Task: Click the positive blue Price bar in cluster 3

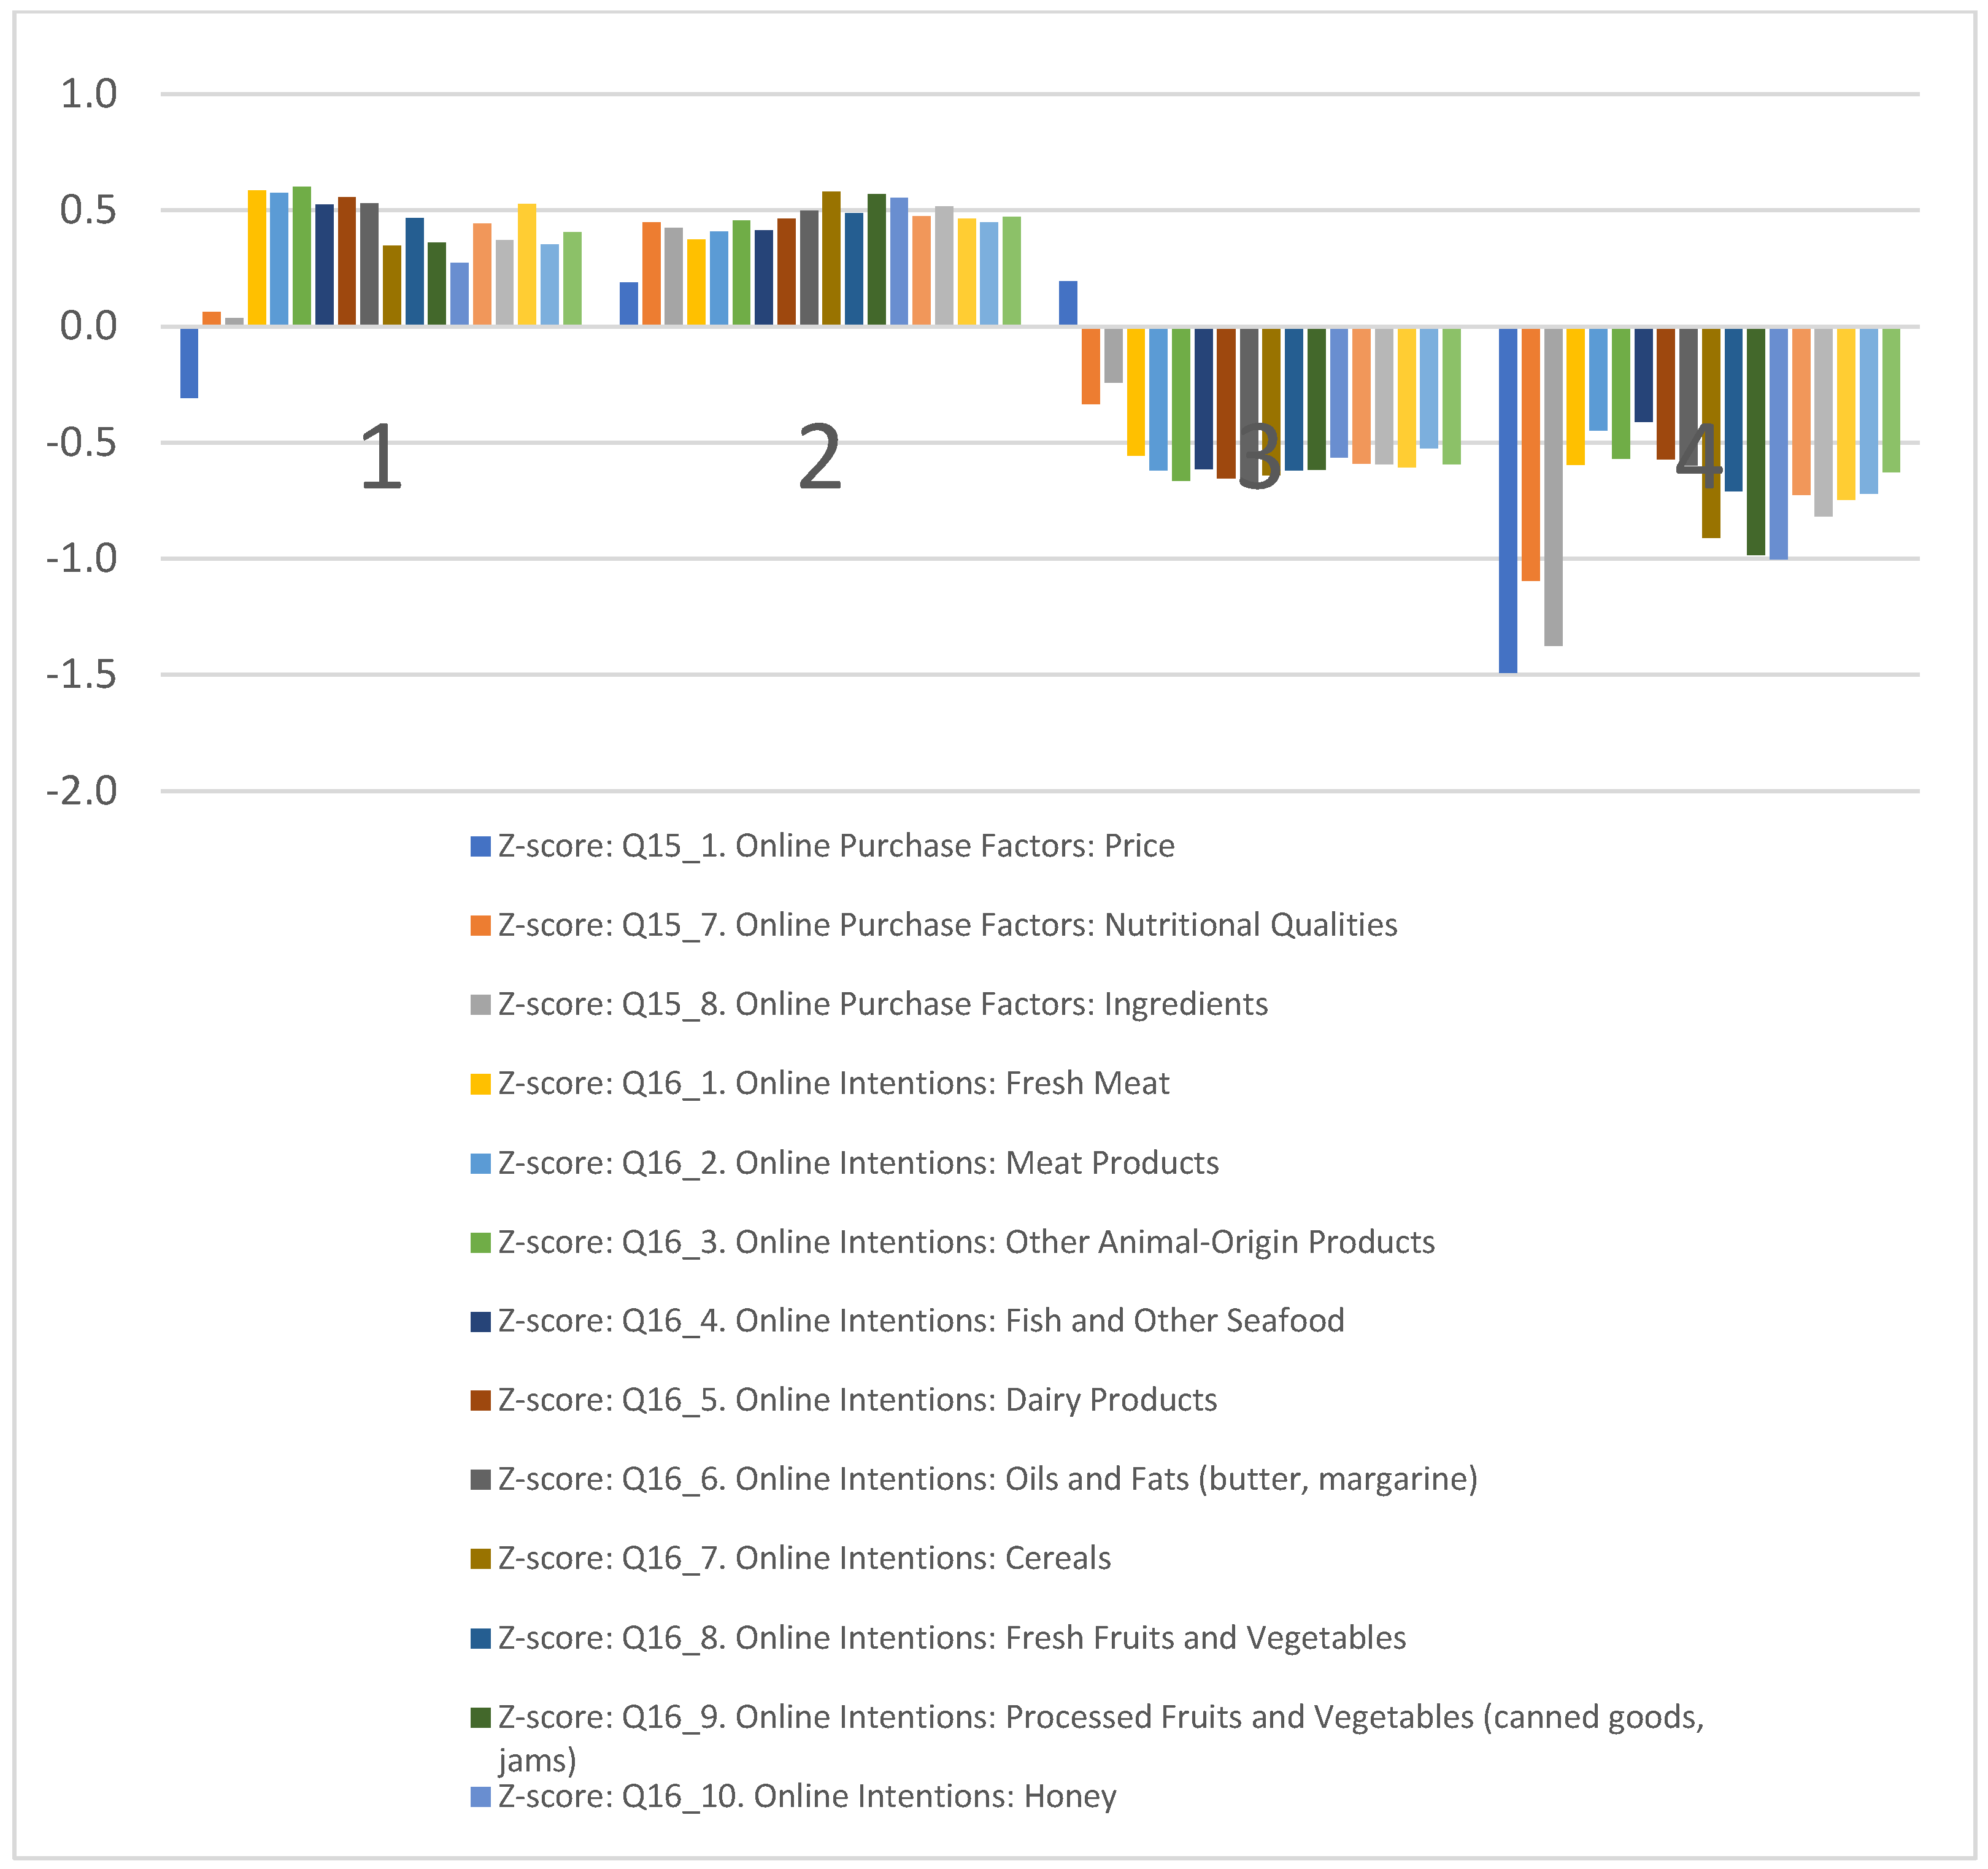Action: pos(1068,303)
